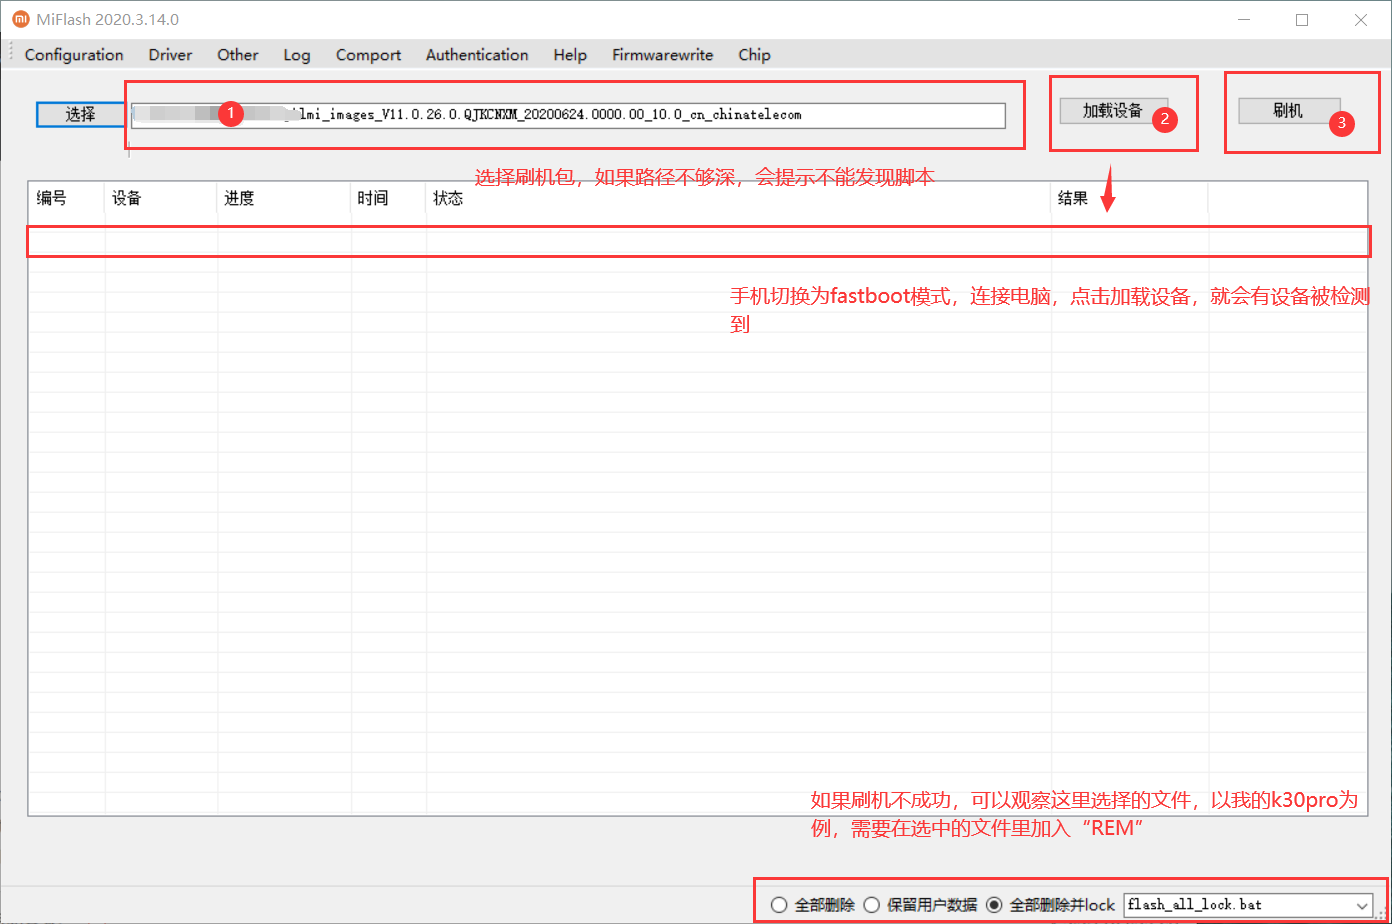This screenshot has width=1392, height=924.
Task: Open the Firmwarewrite menu
Action: click(x=663, y=55)
